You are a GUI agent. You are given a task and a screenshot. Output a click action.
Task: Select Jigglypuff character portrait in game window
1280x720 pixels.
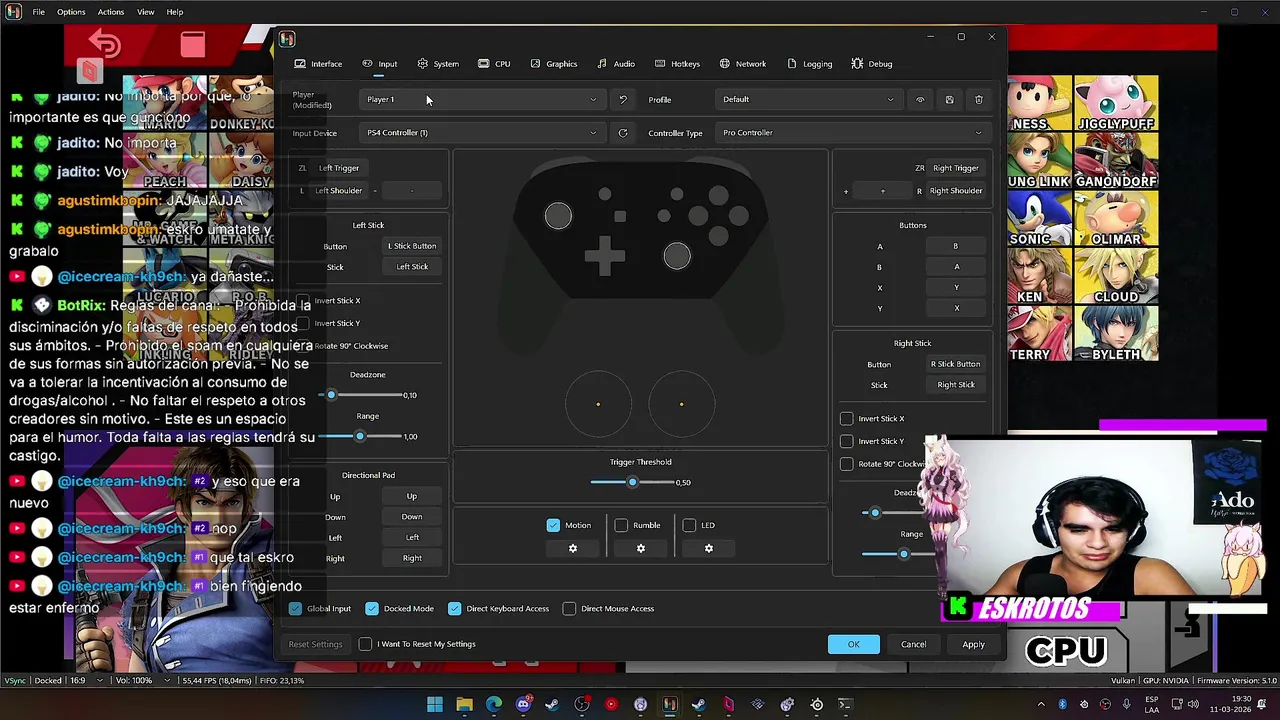[1116, 103]
